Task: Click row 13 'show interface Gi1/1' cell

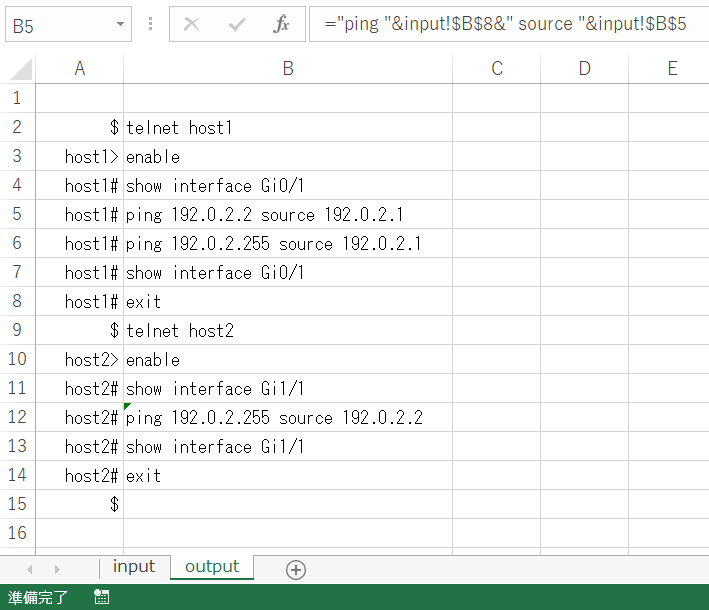Action: [x=288, y=446]
